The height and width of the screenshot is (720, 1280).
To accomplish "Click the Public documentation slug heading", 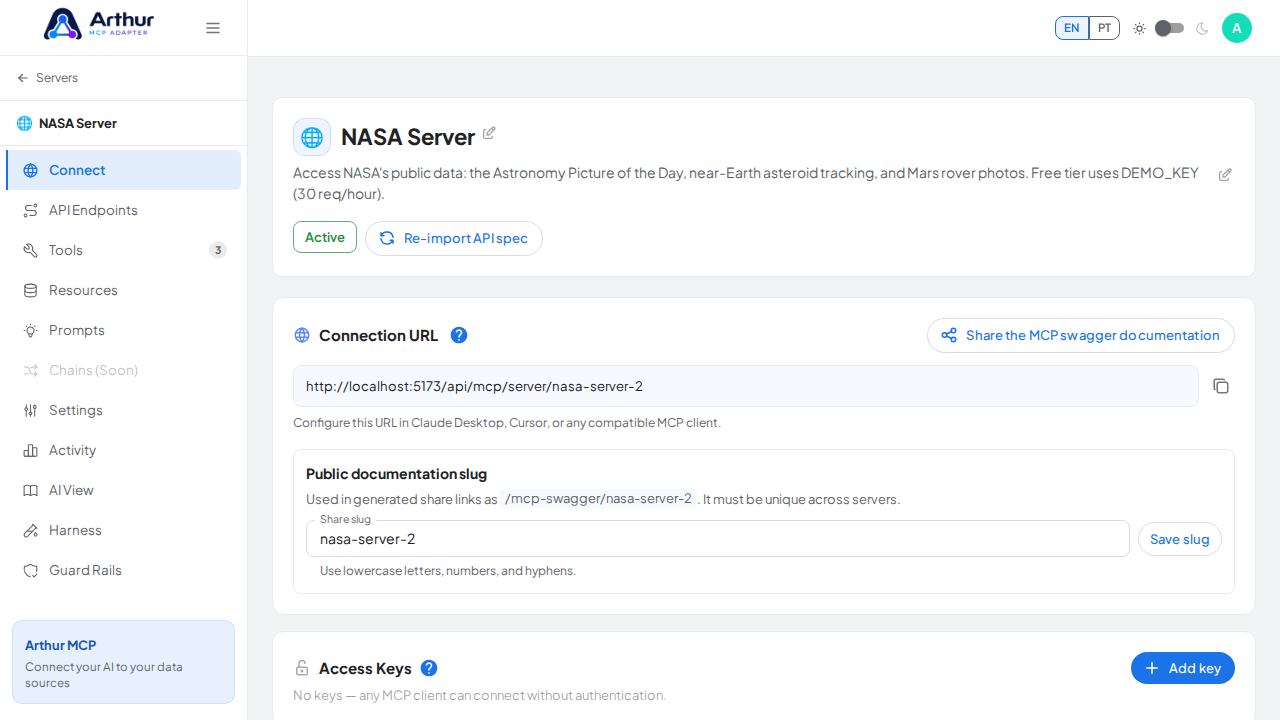I will 396,474.
